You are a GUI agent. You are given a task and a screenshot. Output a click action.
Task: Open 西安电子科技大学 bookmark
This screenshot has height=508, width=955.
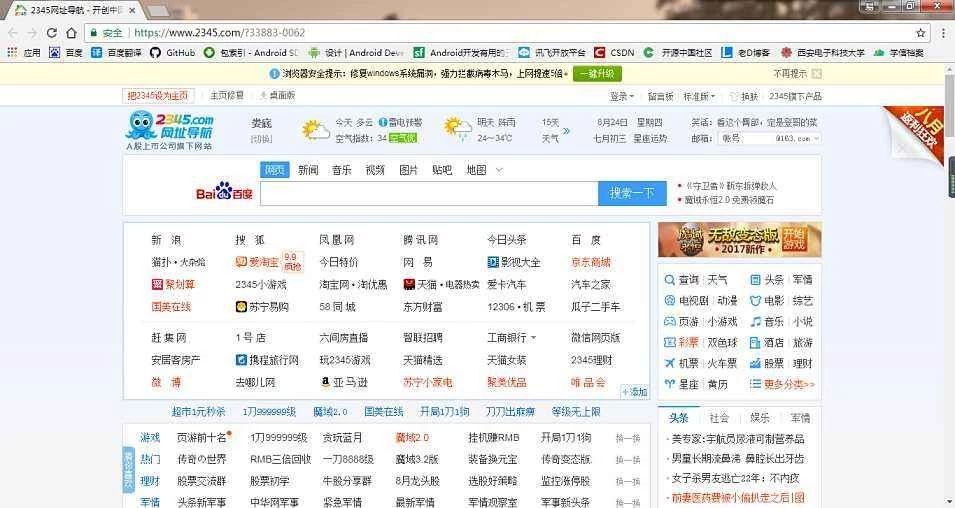click(x=823, y=53)
